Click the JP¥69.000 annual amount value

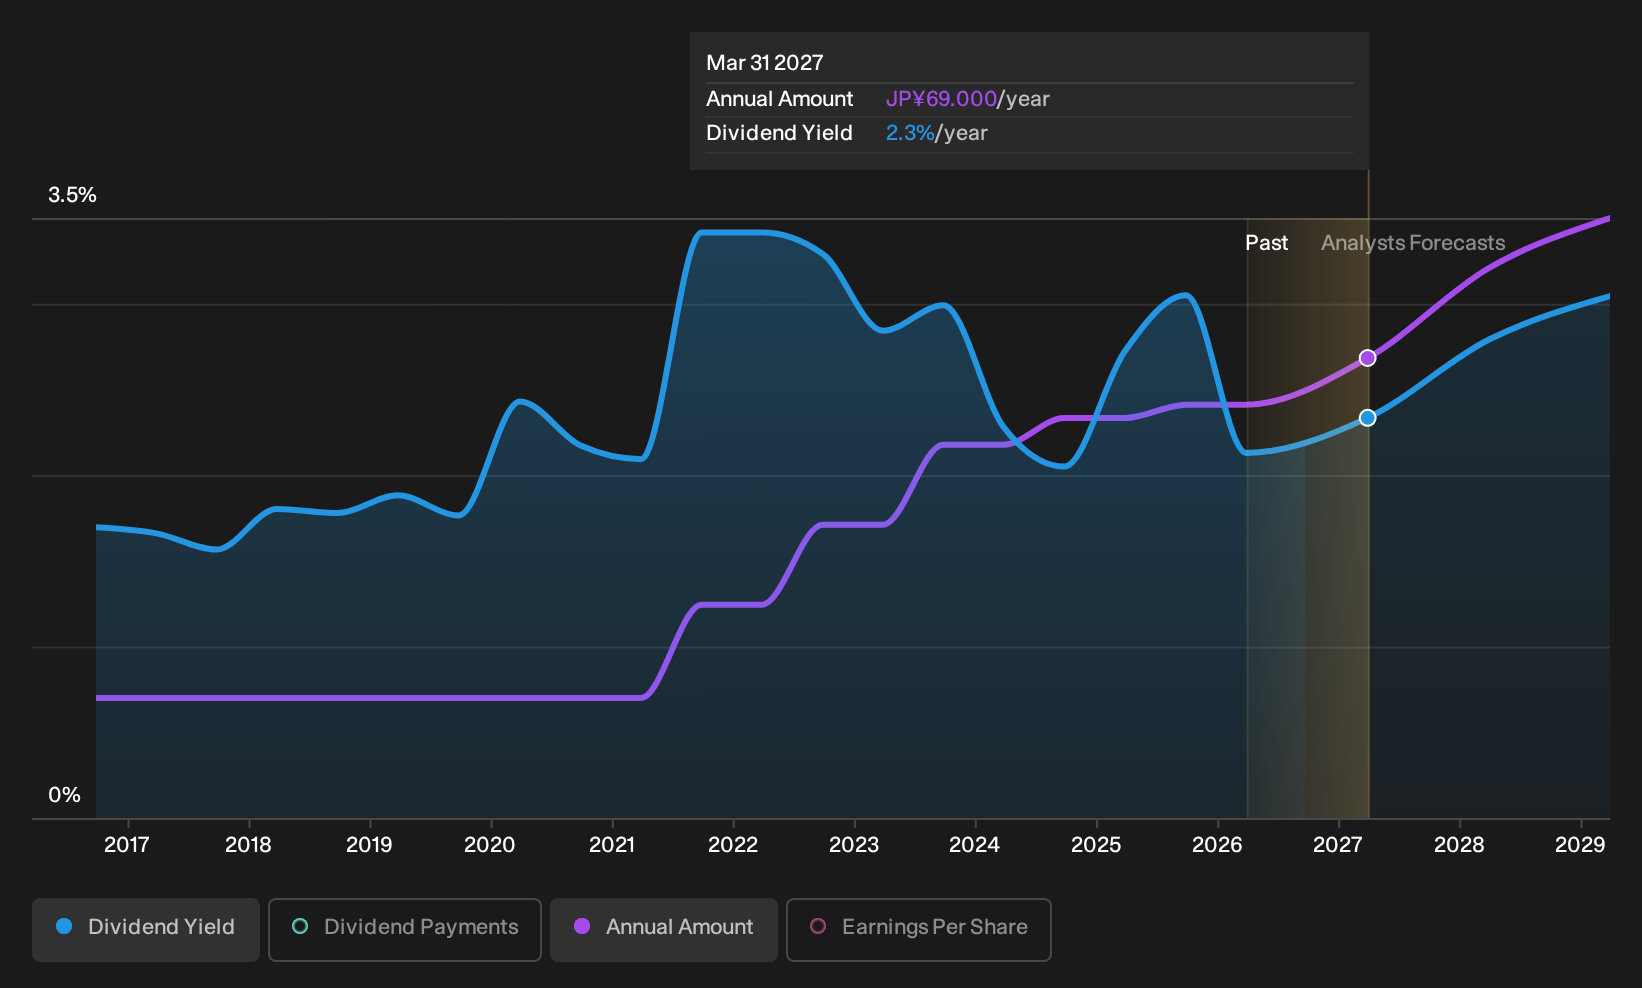click(x=941, y=99)
